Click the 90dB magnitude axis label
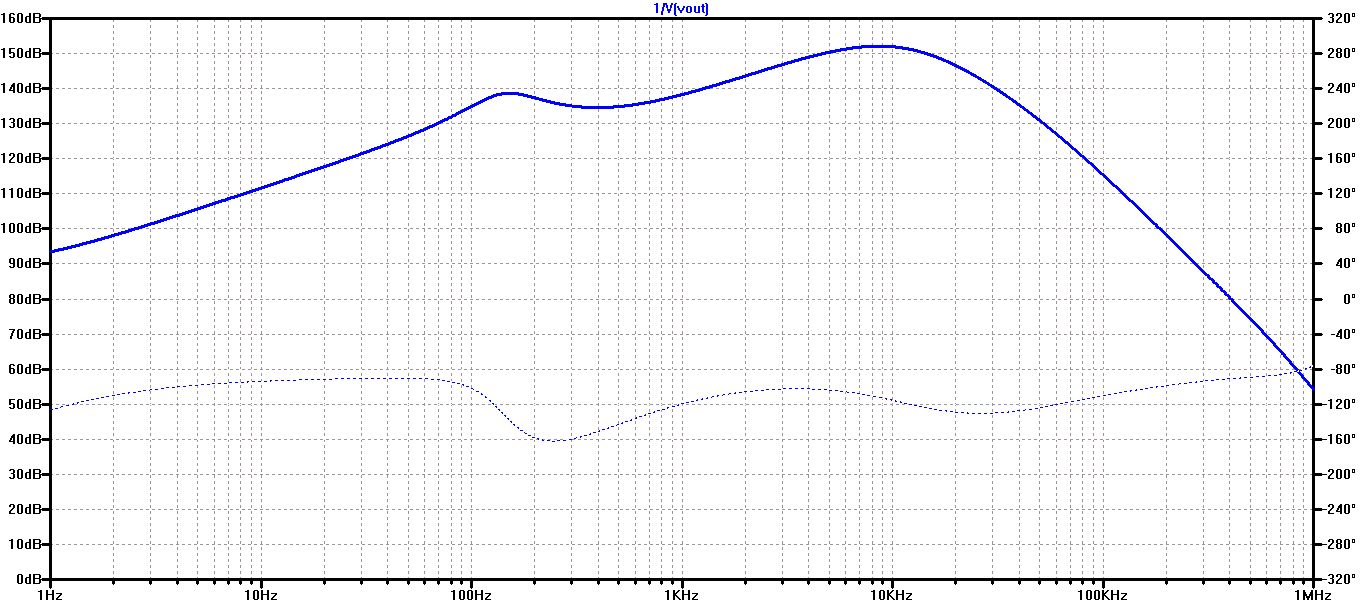The height and width of the screenshot is (605, 1362). click(24, 263)
